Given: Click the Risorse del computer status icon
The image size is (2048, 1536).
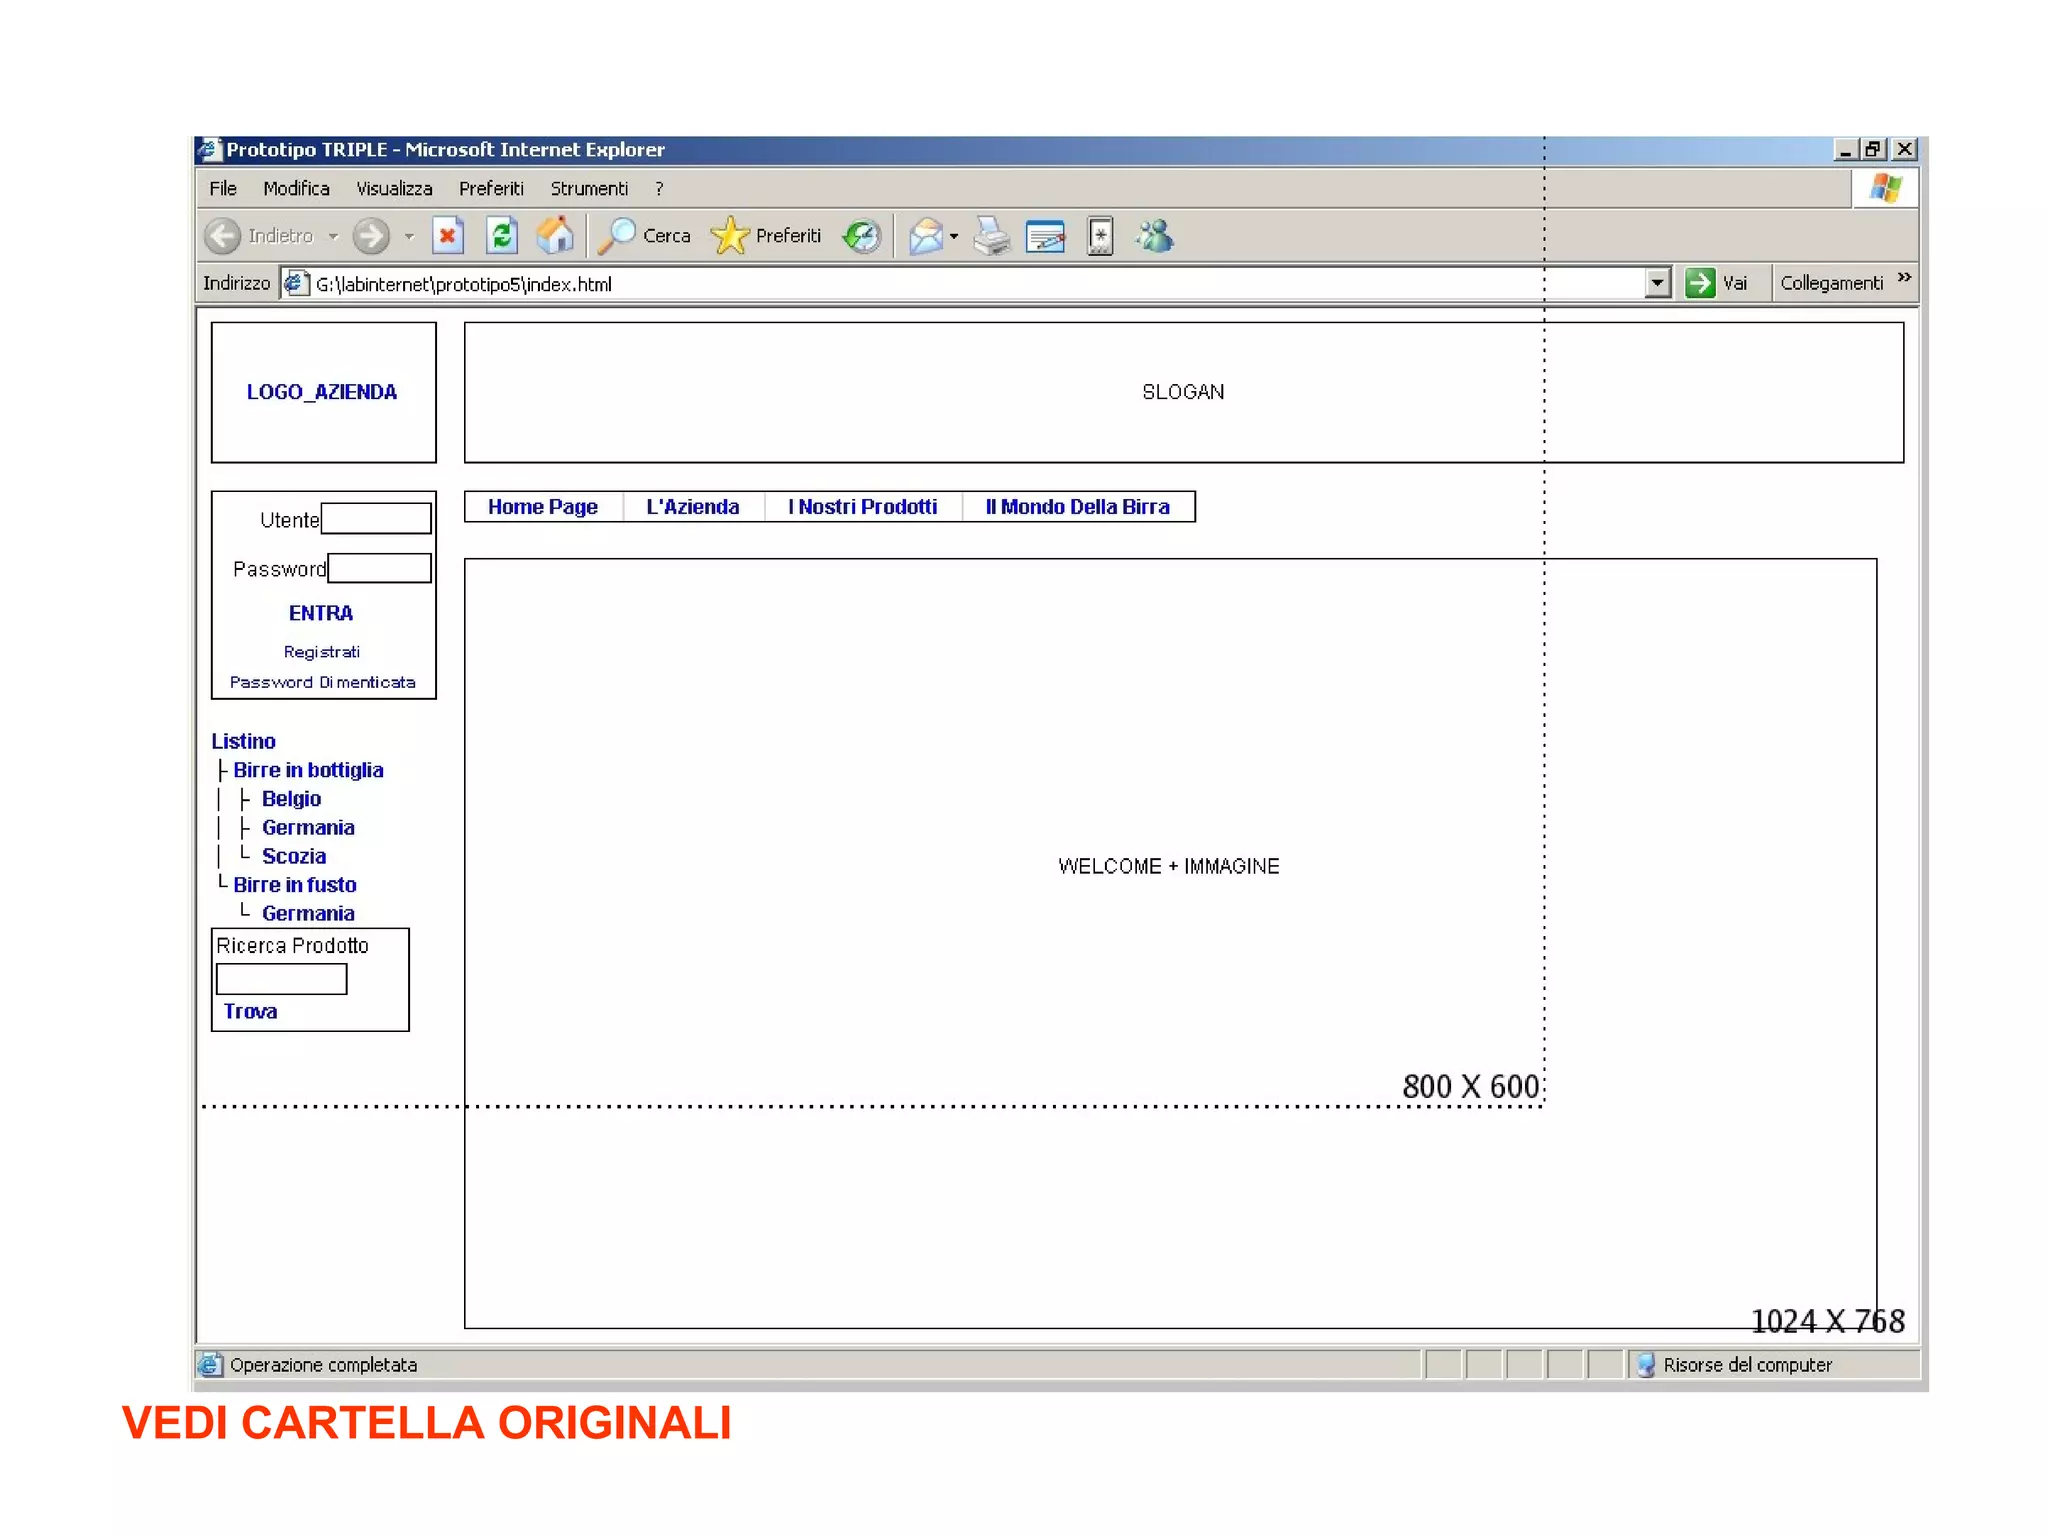Looking at the screenshot, I should pyautogui.click(x=1645, y=1365).
